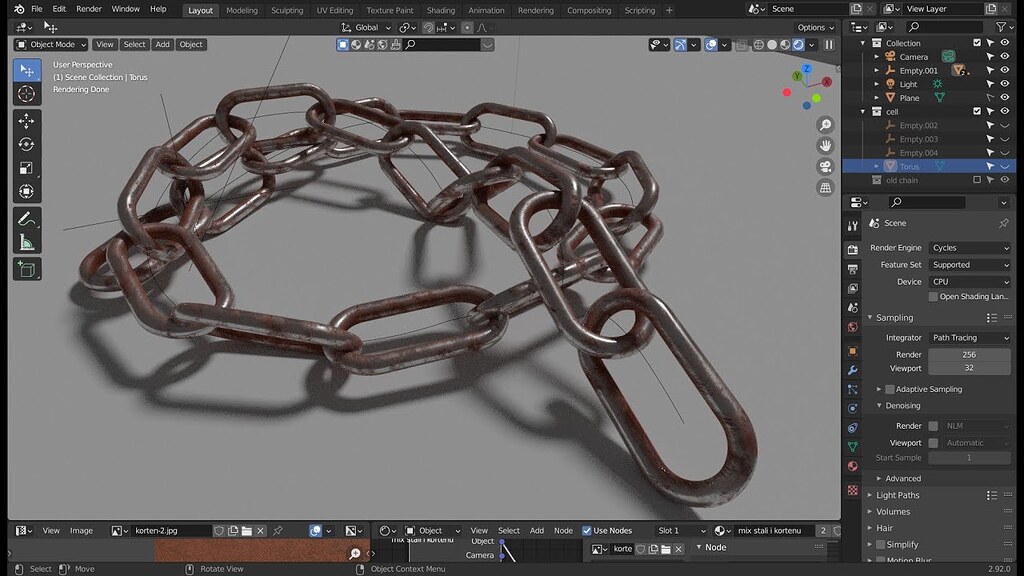Viewport: 1024px width, 576px height.
Task: Open the Object Mode dropdown
Action: click(51, 44)
